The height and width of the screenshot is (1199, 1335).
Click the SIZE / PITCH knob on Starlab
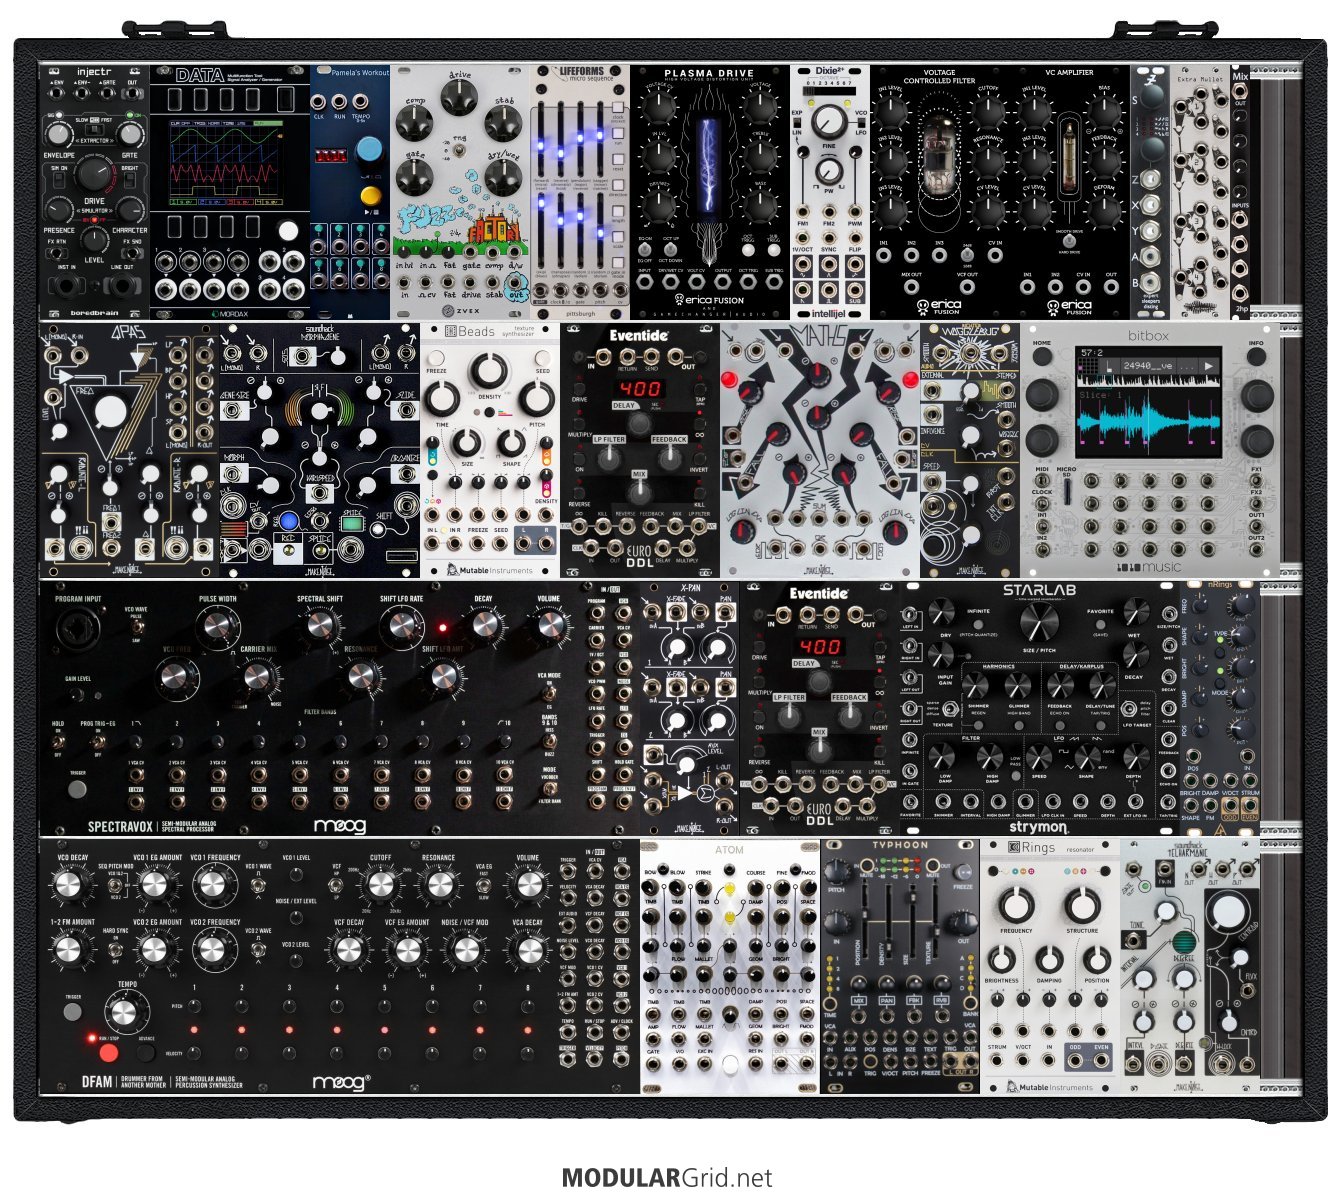1038,624
